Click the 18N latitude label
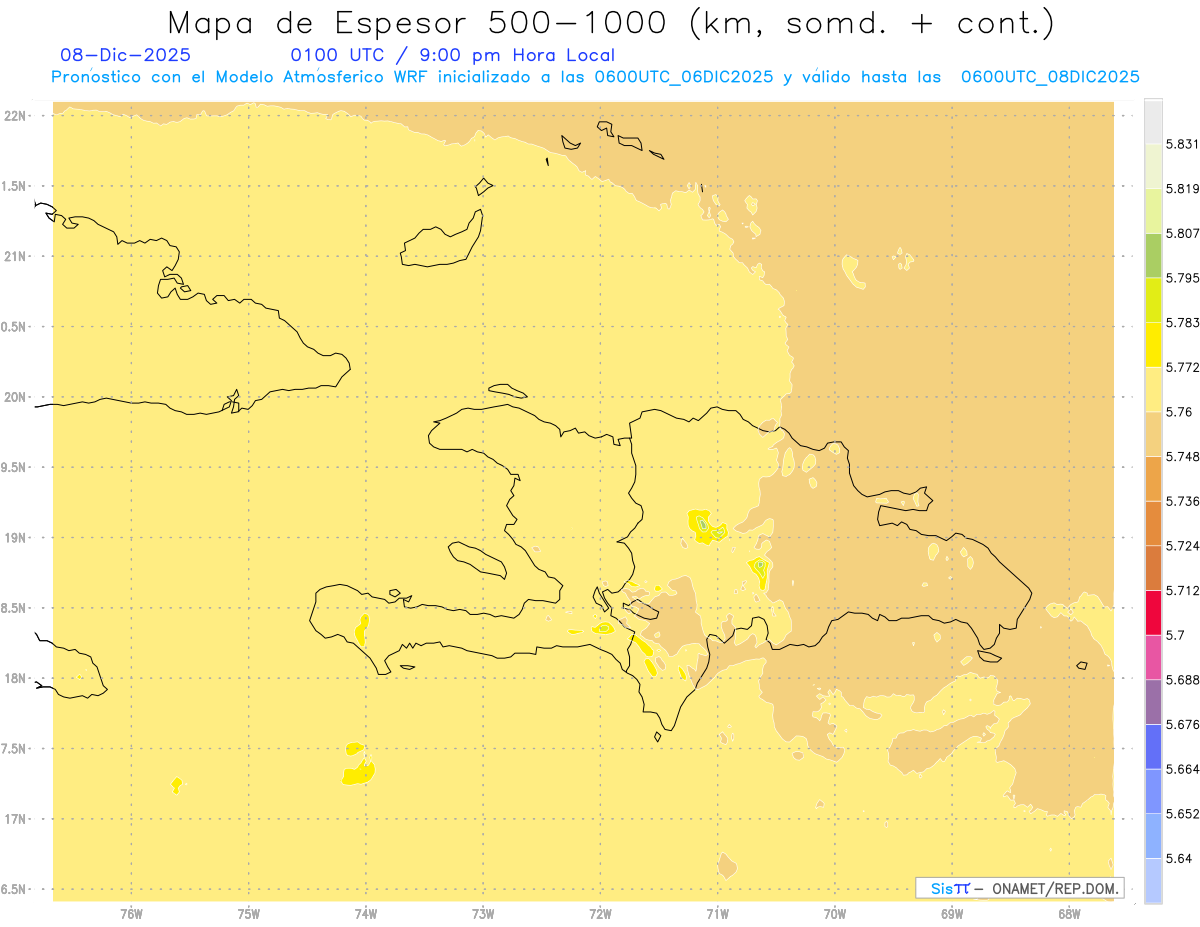This screenshot has height=927, width=1200. click(15, 678)
